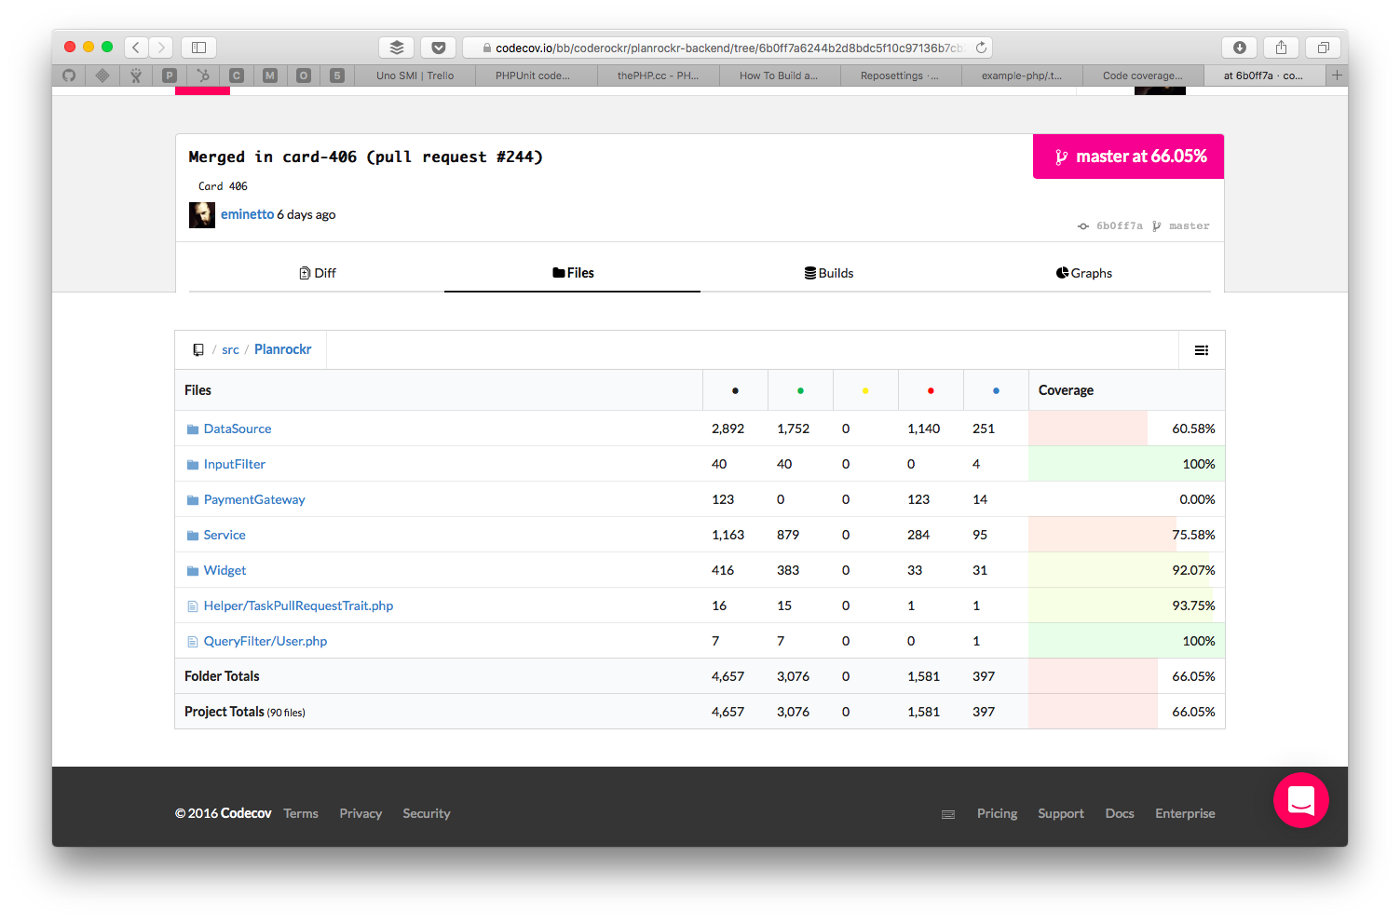The image size is (1400, 921).
Task: Switch to the Builds tab
Action: [x=829, y=273]
